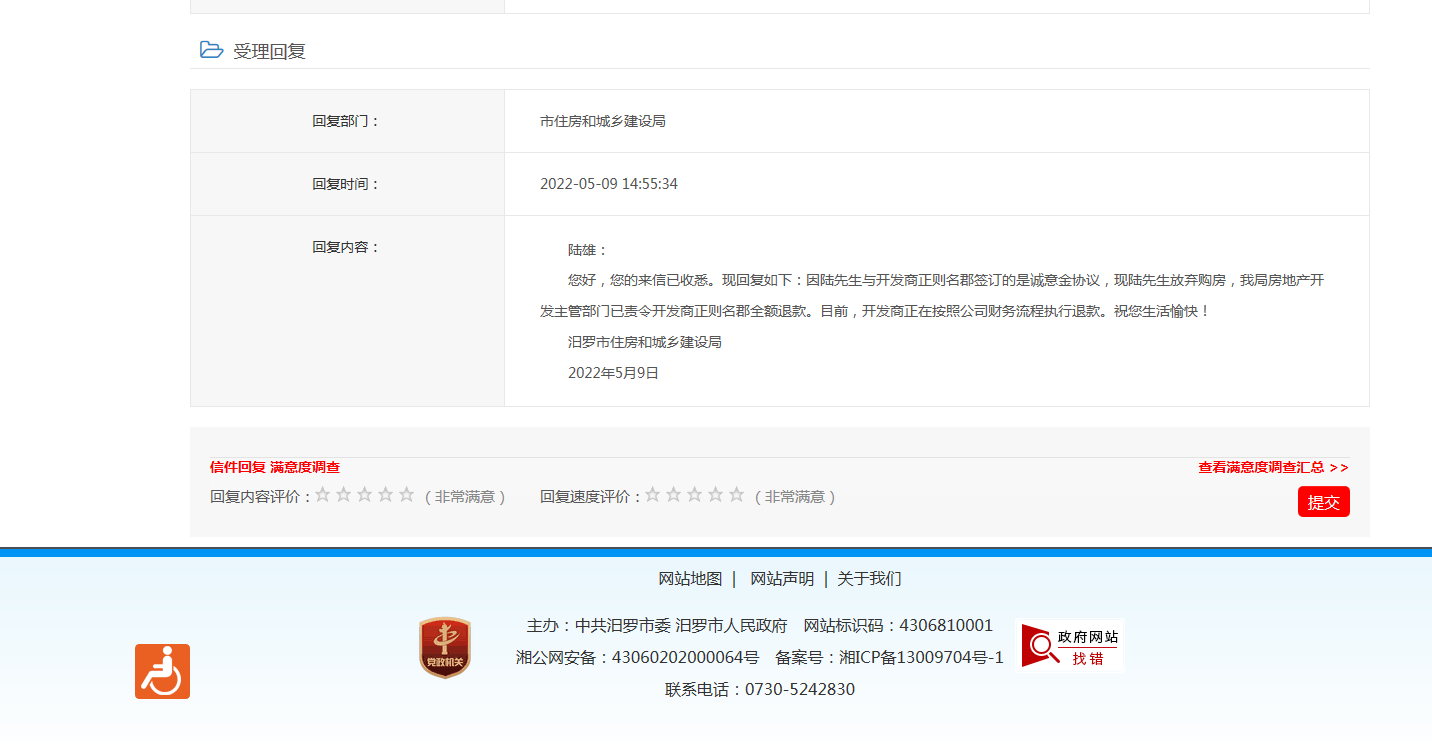Open the 网站声明 footer link
This screenshot has height=753, width=1432.
[x=782, y=579]
